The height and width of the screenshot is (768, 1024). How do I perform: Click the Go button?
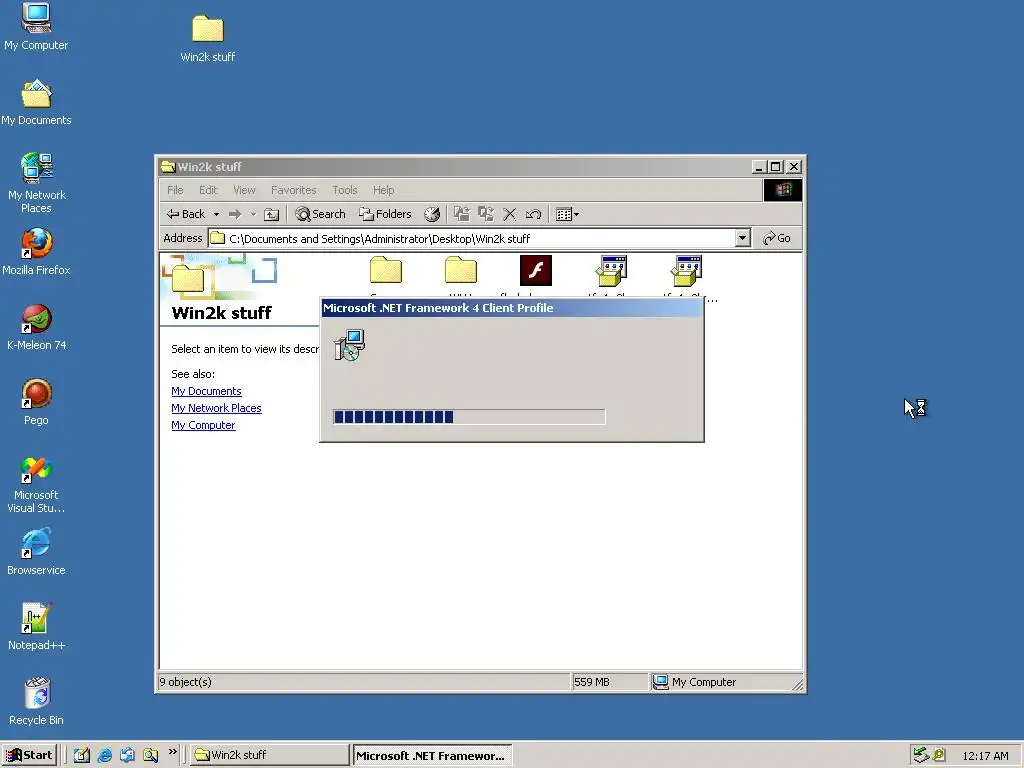(776, 238)
